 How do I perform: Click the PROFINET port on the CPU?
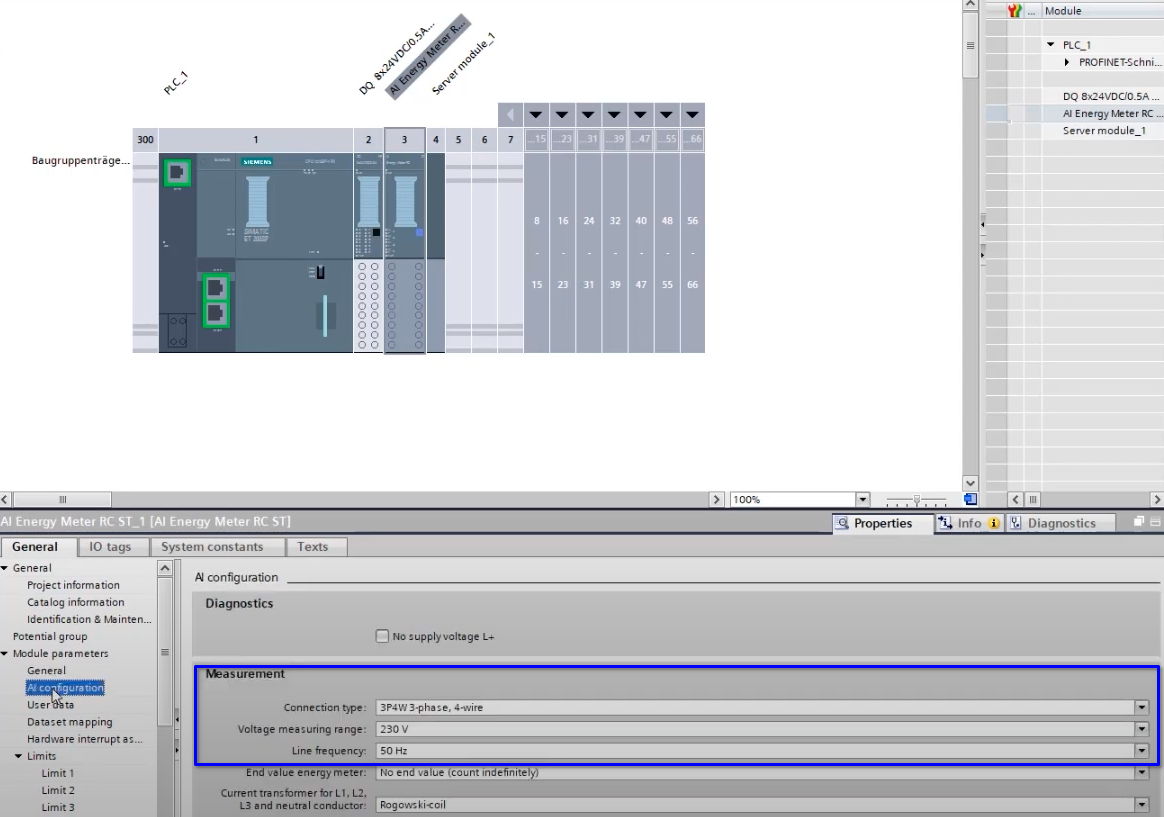pos(177,173)
